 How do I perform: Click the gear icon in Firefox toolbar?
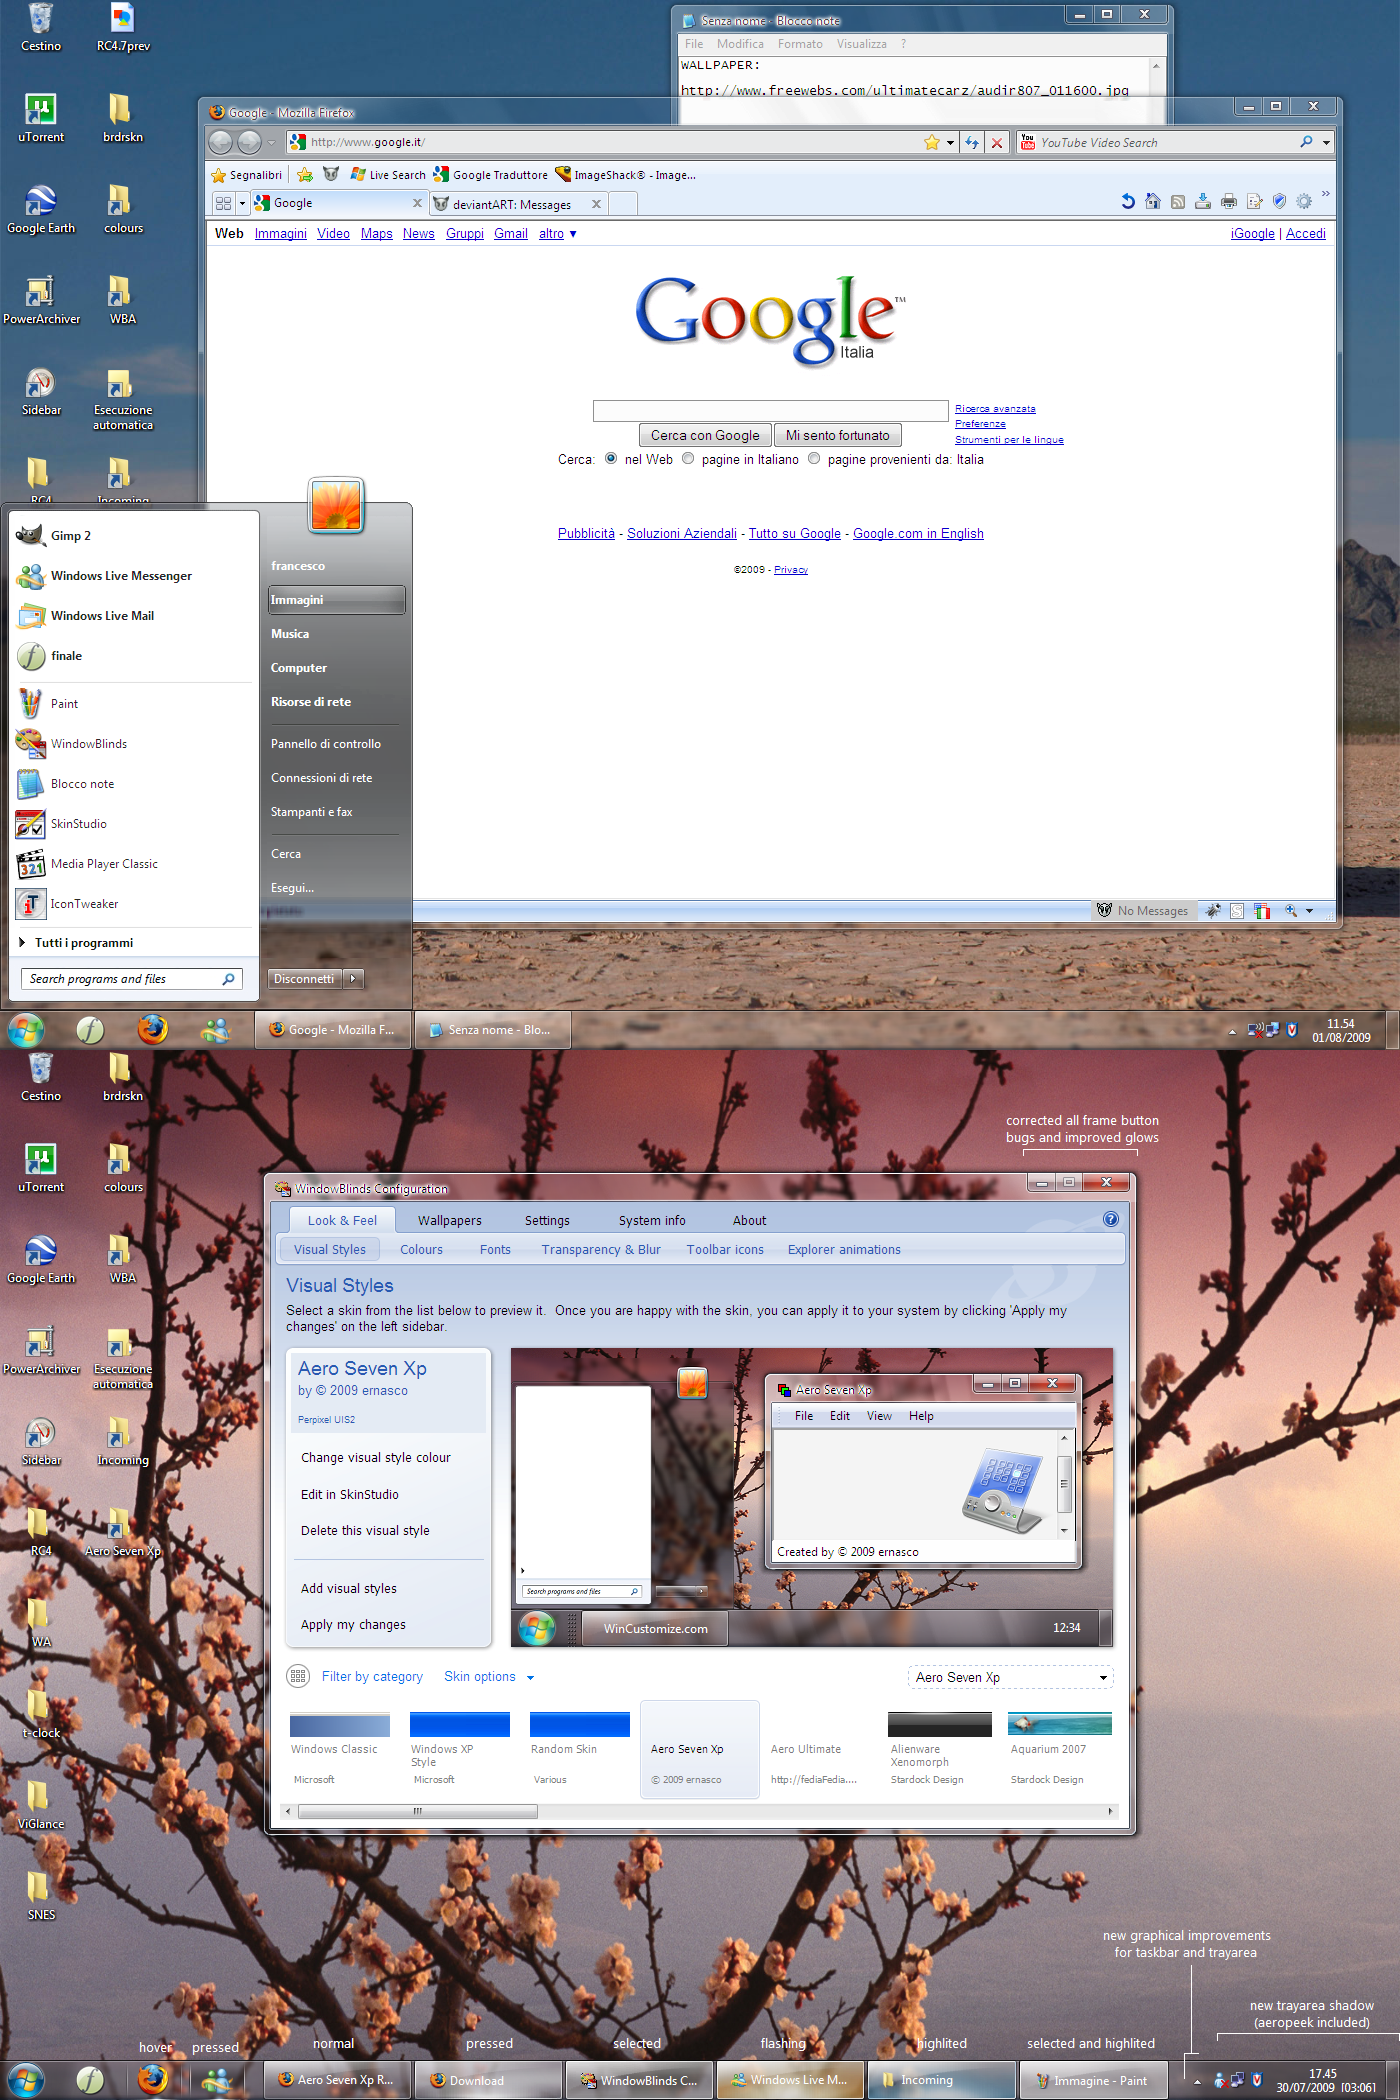click(x=1304, y=201)
